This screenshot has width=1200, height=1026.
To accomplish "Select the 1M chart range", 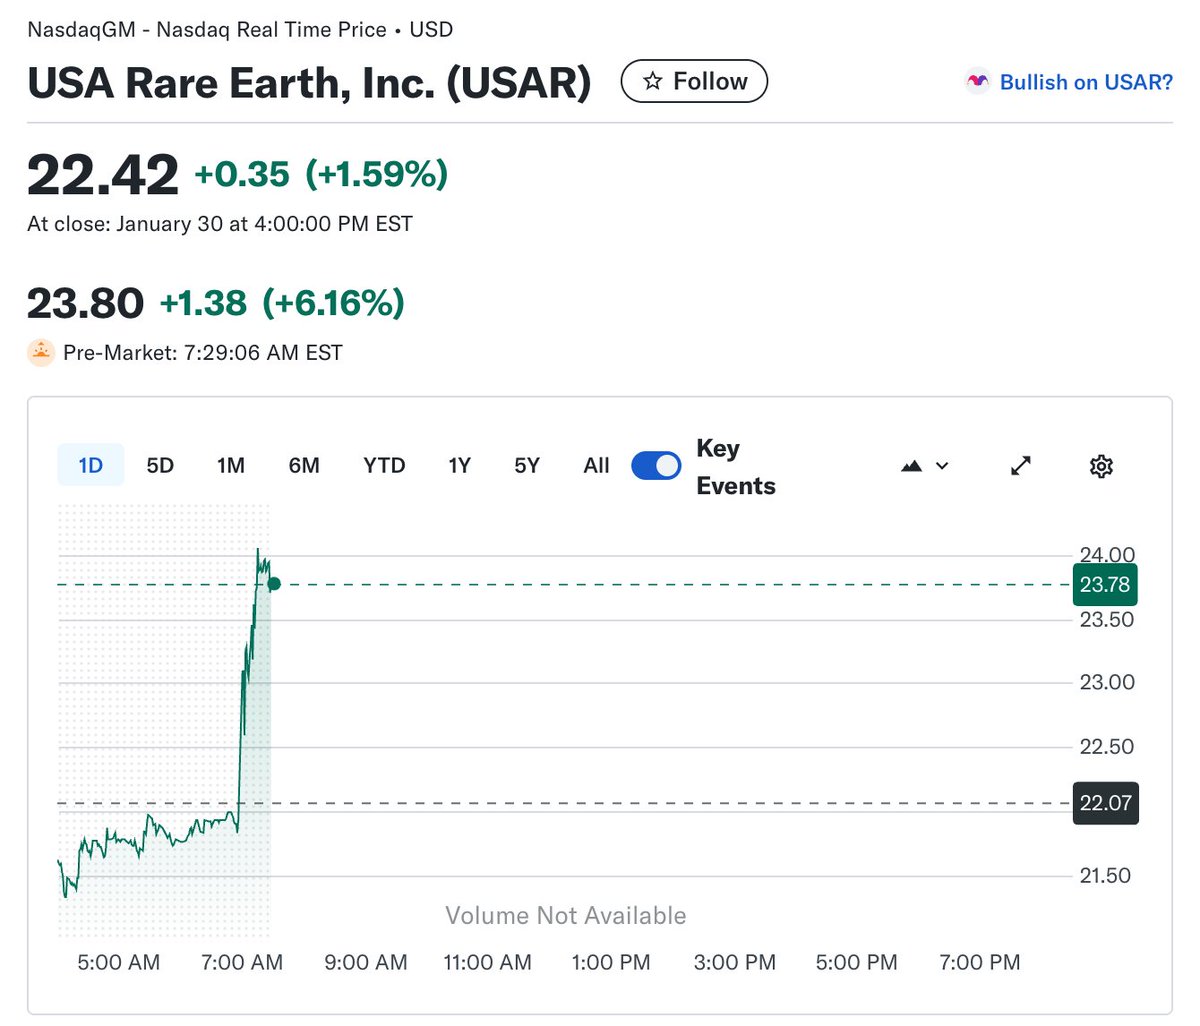I will tap(231, 466).
